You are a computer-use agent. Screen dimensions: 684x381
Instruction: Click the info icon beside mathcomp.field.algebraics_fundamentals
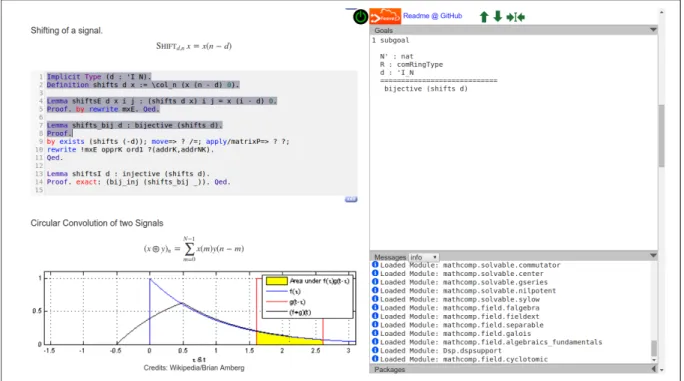[375, 342]
